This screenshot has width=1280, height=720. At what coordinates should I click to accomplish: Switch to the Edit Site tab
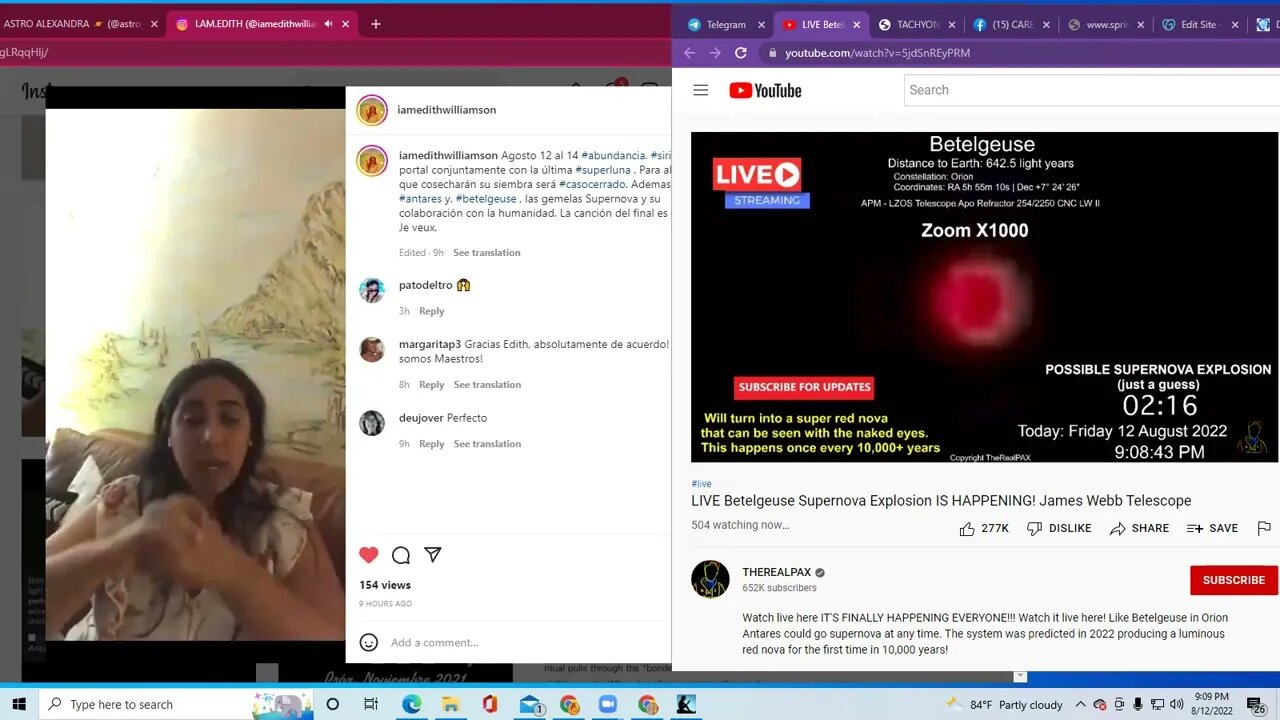coord(1200,24)
